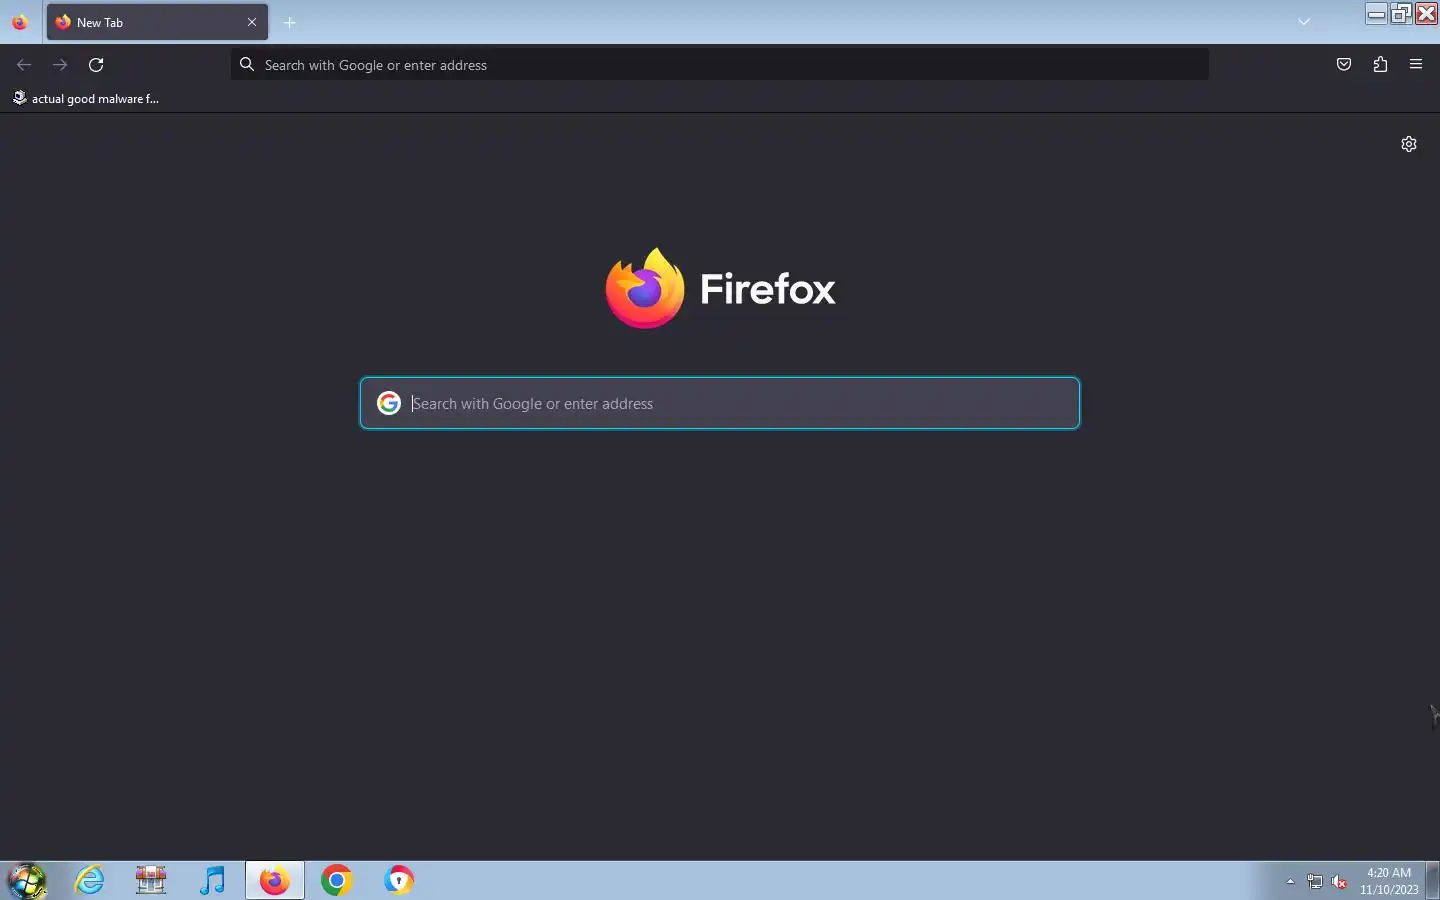Open the muted volume tray icon

pos(1340,882)
